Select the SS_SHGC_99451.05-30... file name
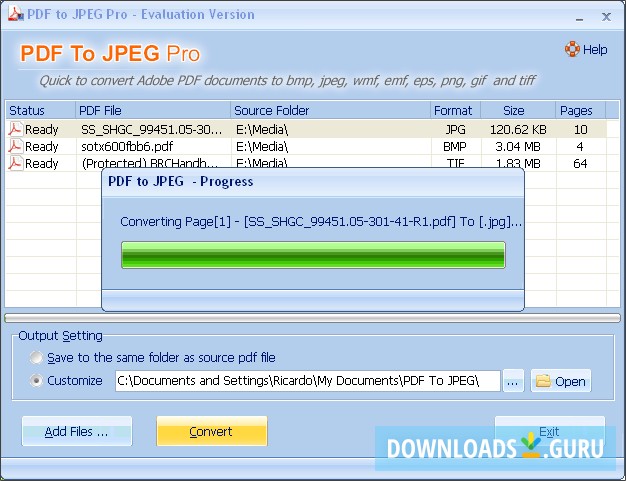626x481 pixels. point(151,129)
